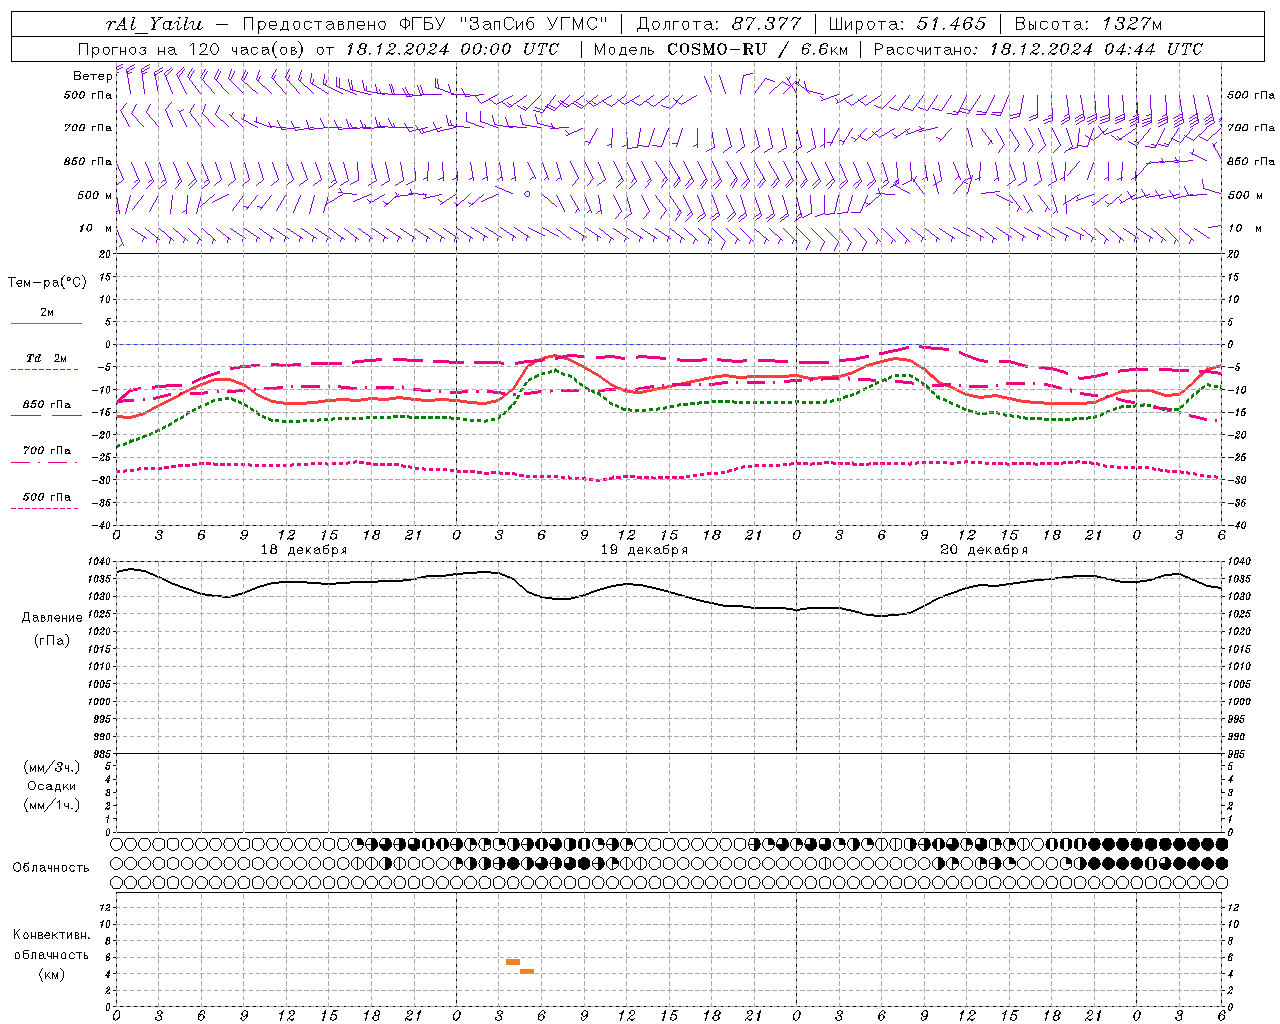
Task: Click the Прогноз на 120 часа(ов) text
Action: [193, 49]
